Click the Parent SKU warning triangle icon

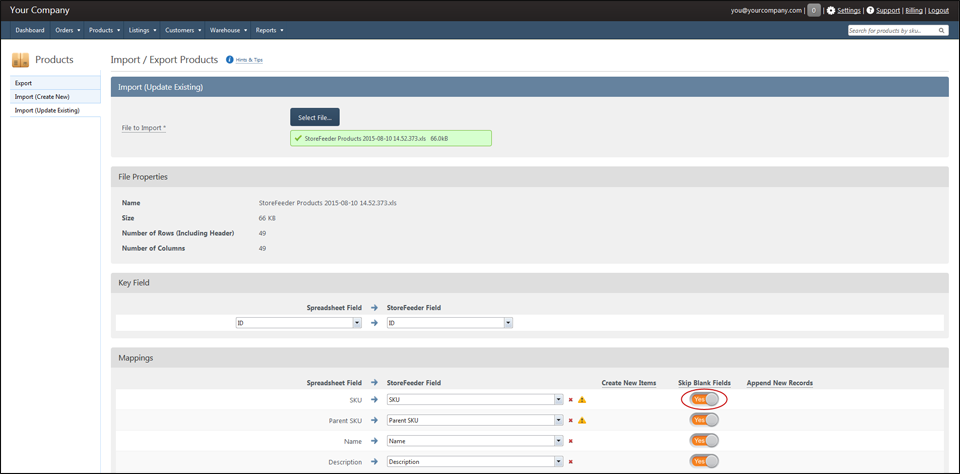(x=582, y=421)
